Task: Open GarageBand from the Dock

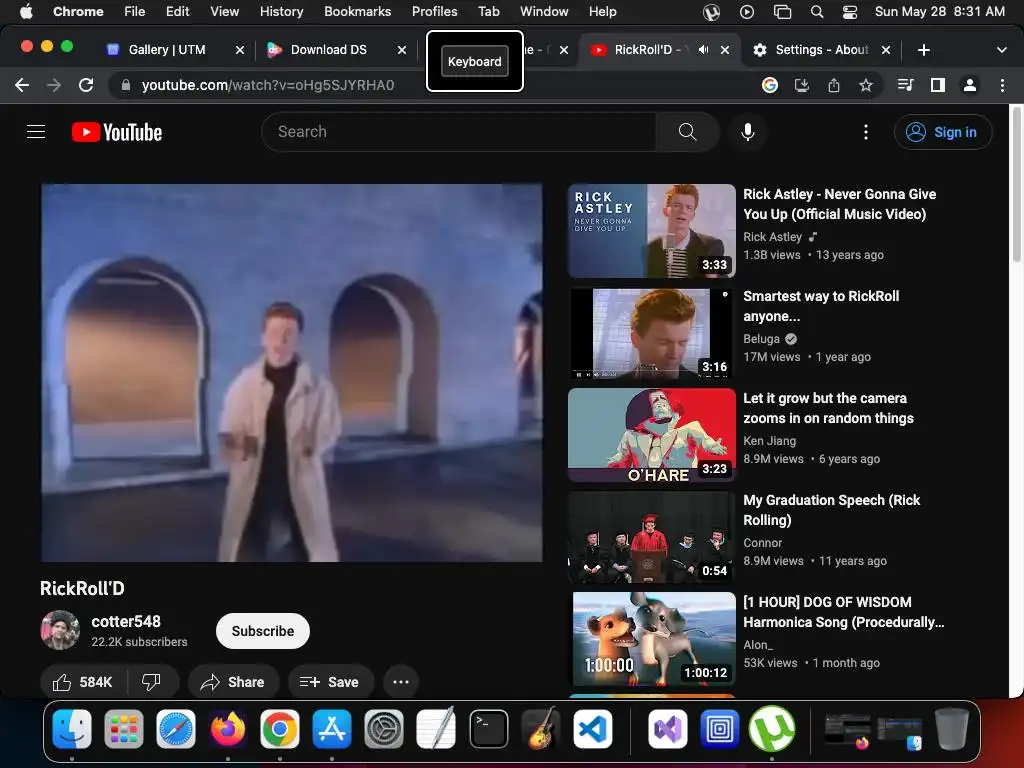Action: (541, 729)
